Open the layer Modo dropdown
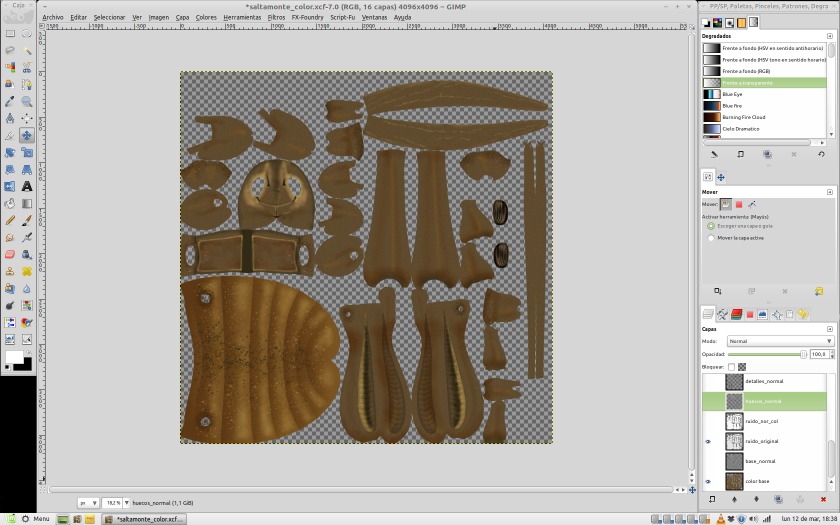 coord(780,341)
